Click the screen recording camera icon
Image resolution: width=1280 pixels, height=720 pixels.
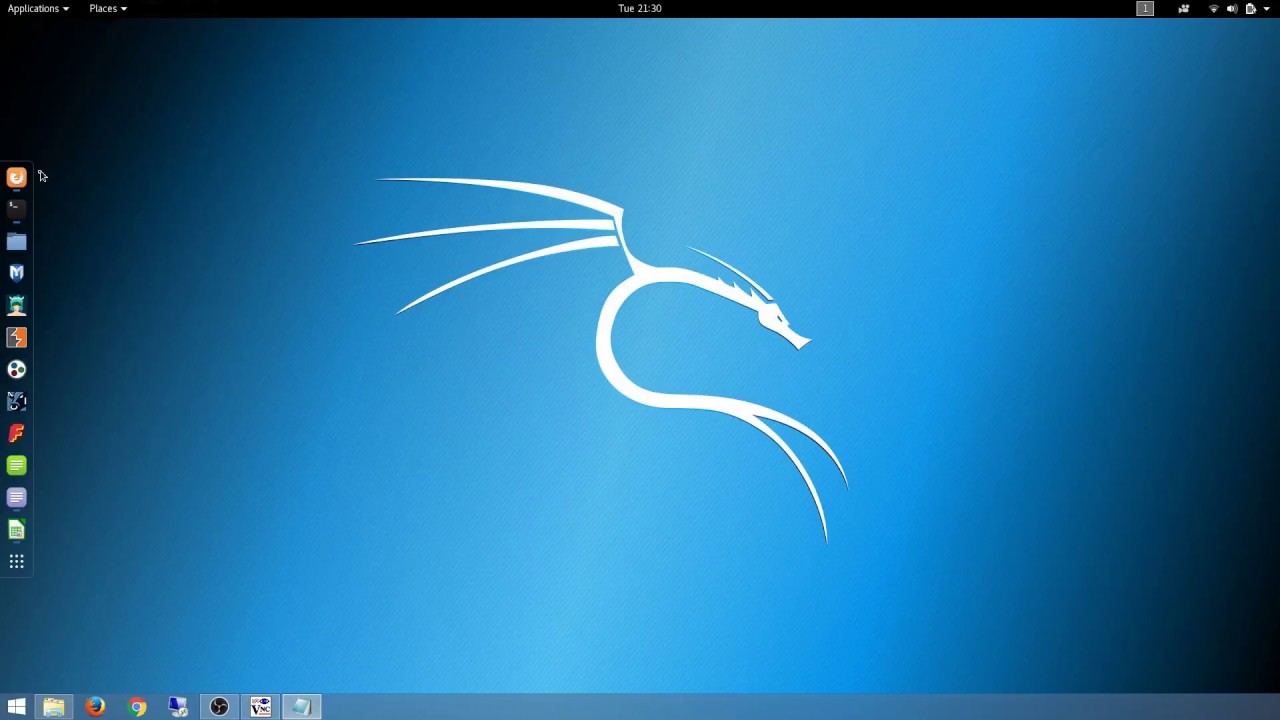click(x=1184, y=8)
